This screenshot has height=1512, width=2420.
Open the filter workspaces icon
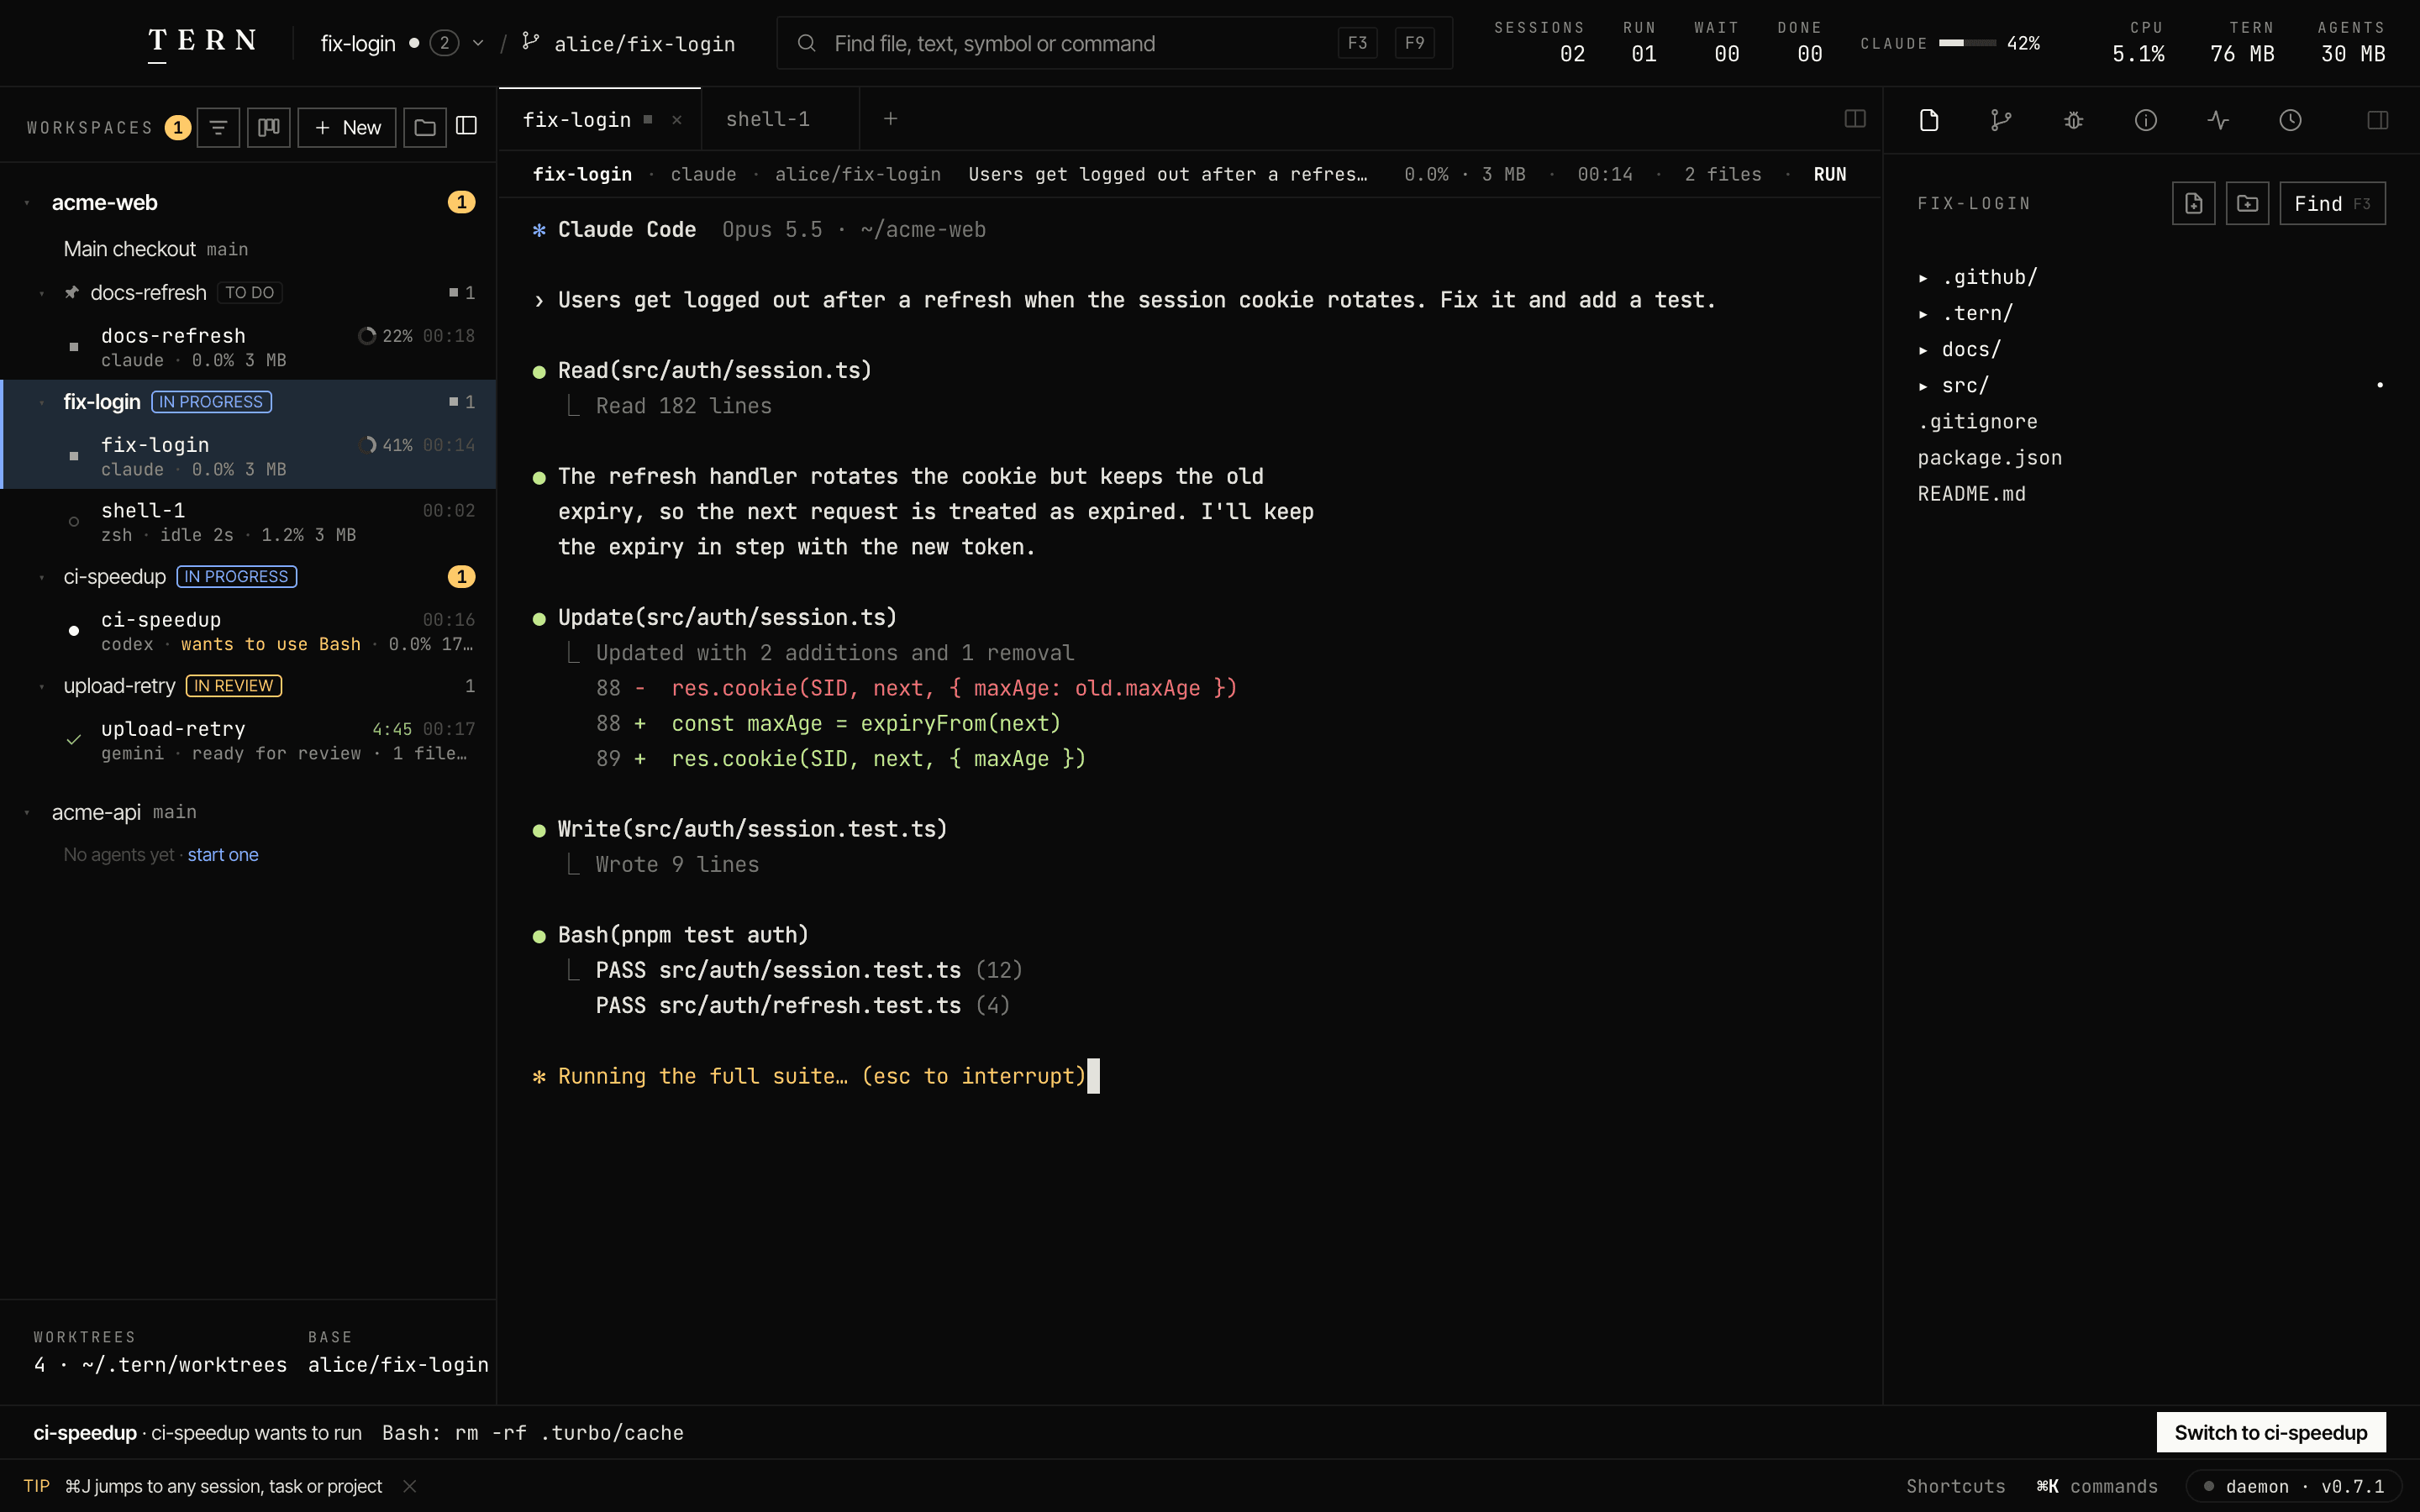point(218,127)
